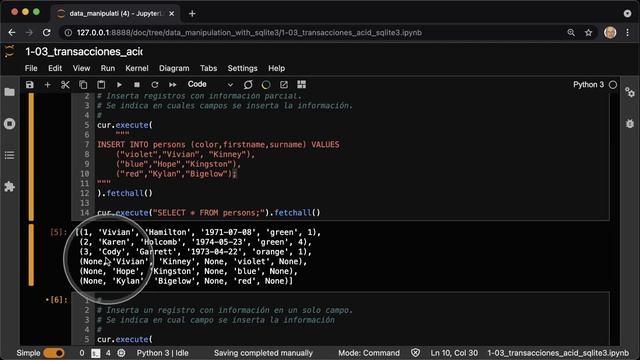
Task: Toggle the Simple interface mode switch
Action: click(53, 353)
